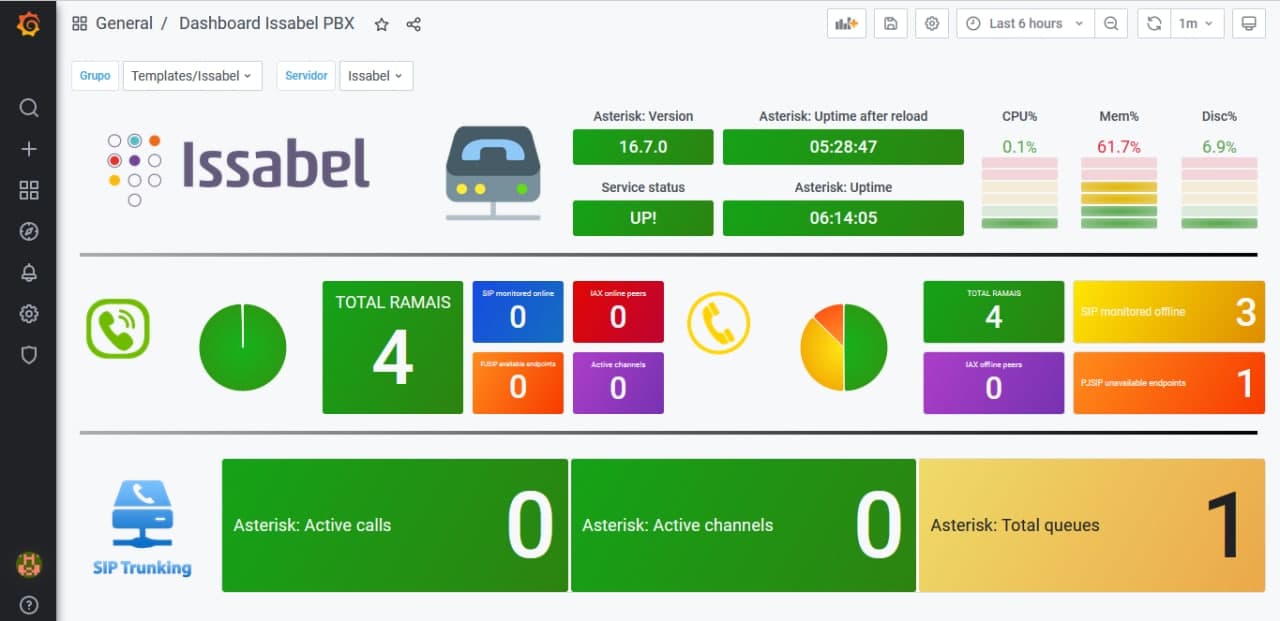Open the user profile avatar
Viewport: 1280px width, 621px height.
click(x=29, y=564)
